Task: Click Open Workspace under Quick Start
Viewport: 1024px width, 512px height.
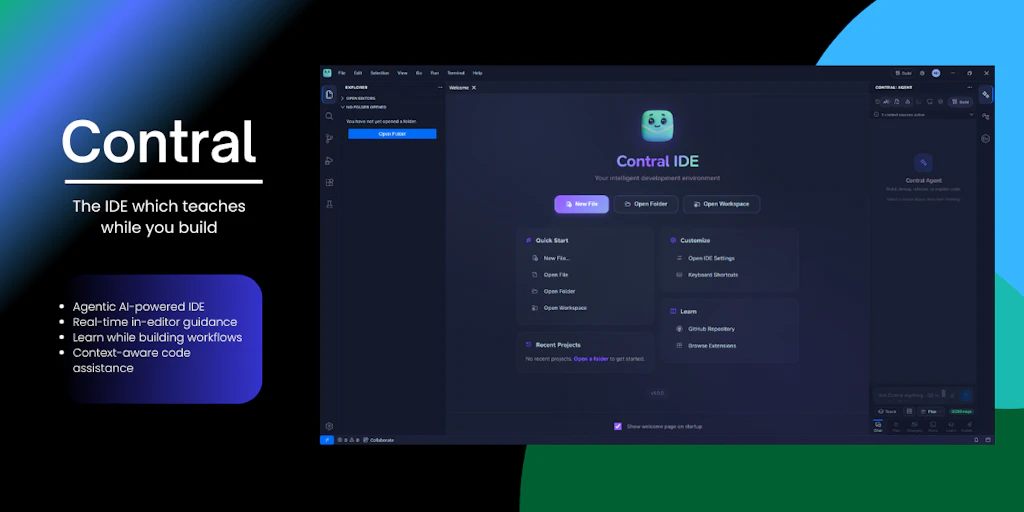Action: pyautogui.click(x=559, y=308)
